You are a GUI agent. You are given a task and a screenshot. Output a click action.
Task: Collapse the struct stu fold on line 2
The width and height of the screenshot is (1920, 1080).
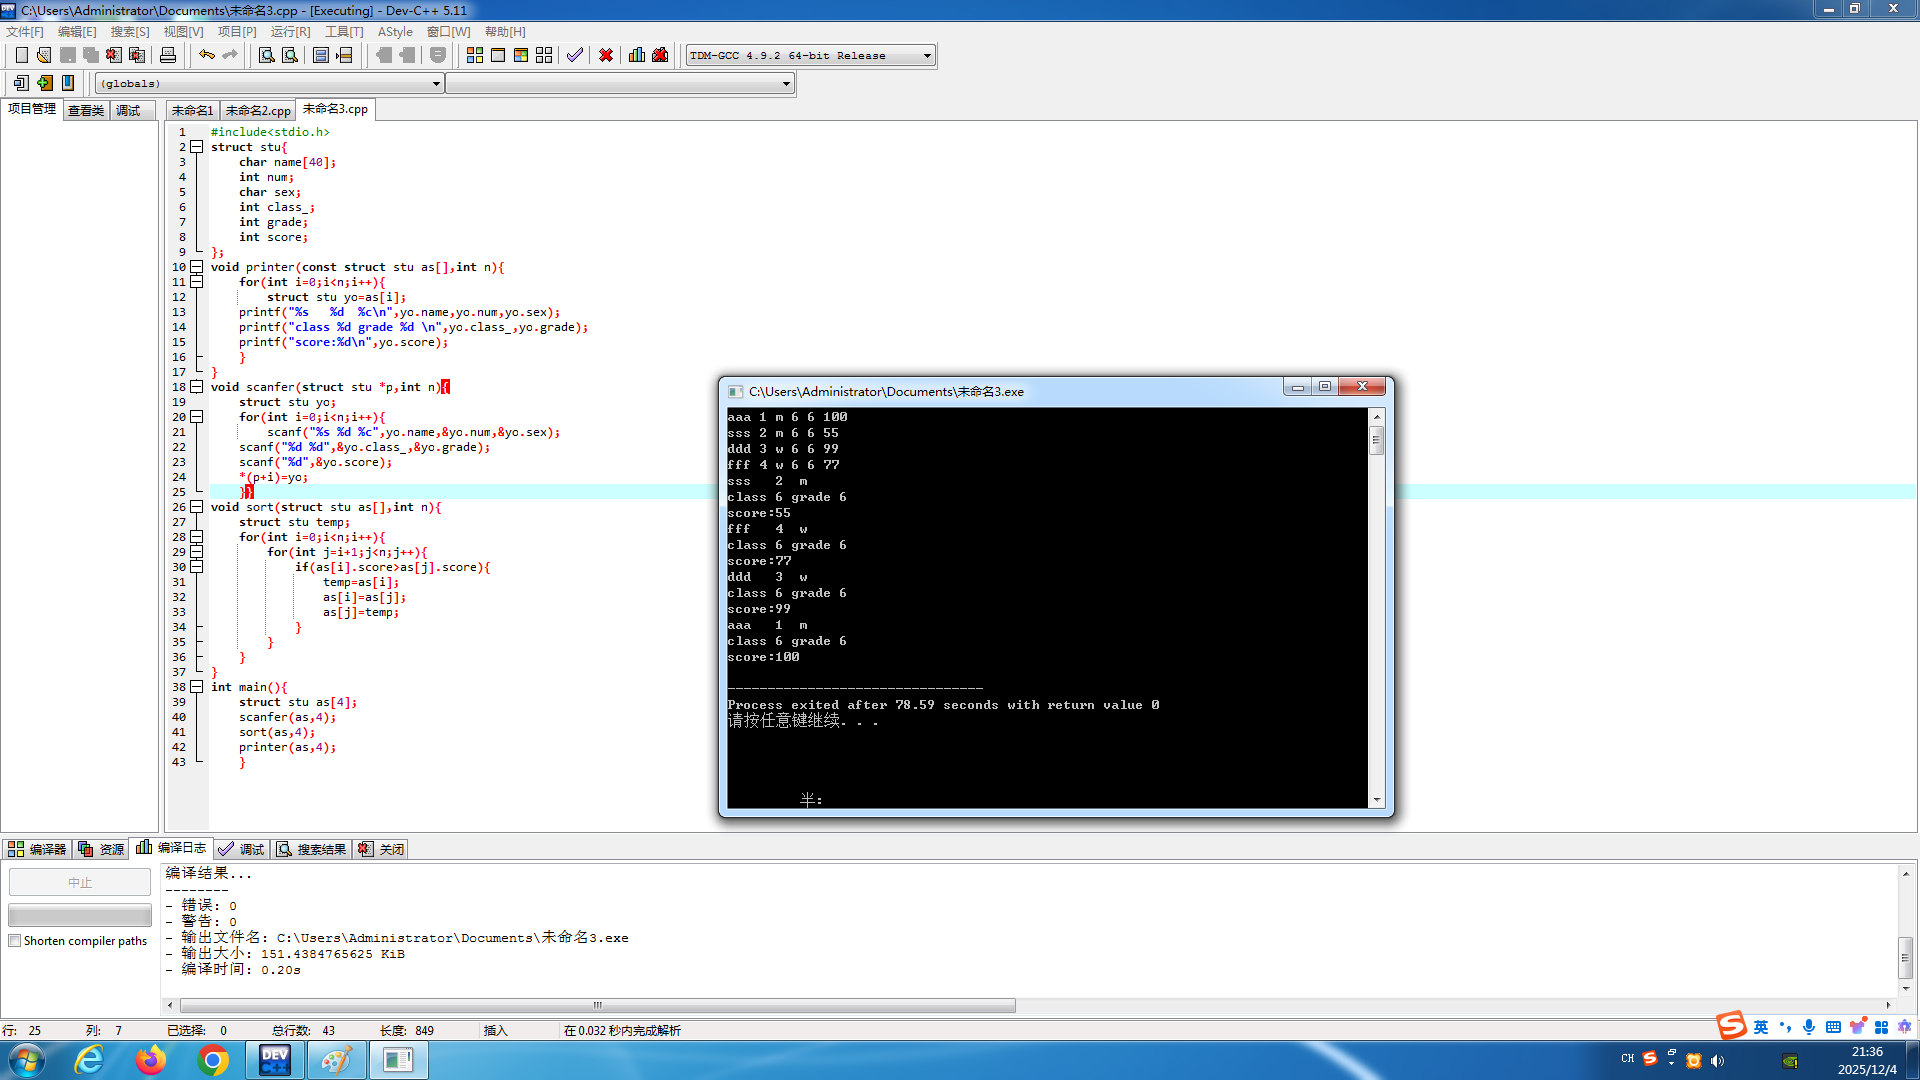[197, 147]
